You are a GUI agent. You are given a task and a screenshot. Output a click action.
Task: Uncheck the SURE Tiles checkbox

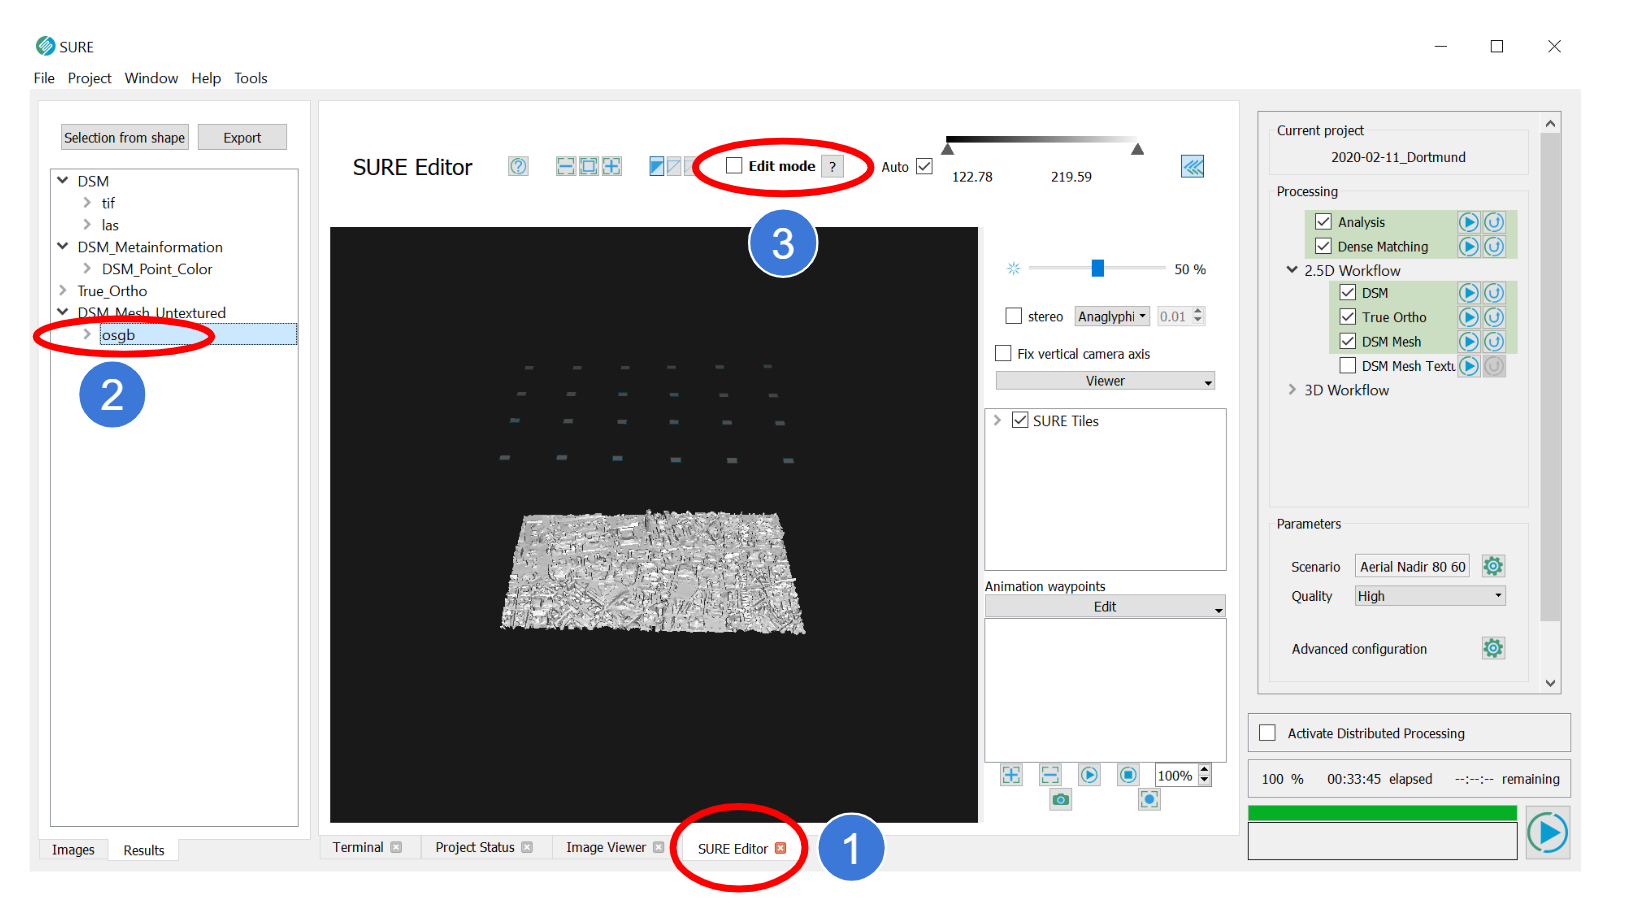[x=1020, y=420]
